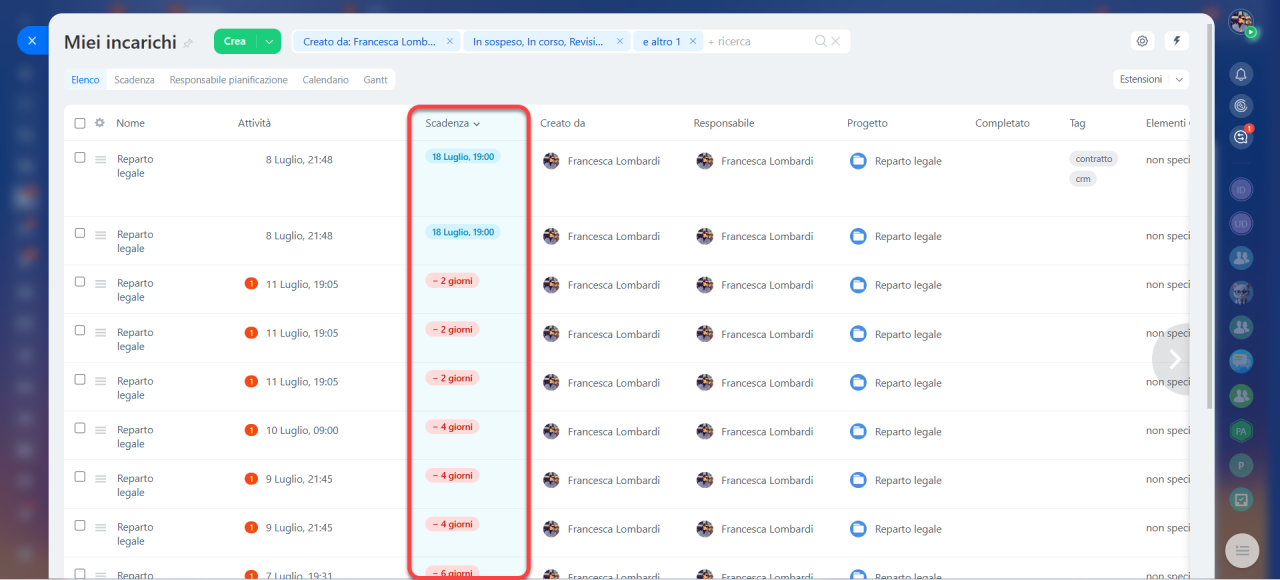Open the spiral Copilot icon in sidebar
The width and height of the screenshot is (1280, 580).
tap(1241, 105)
